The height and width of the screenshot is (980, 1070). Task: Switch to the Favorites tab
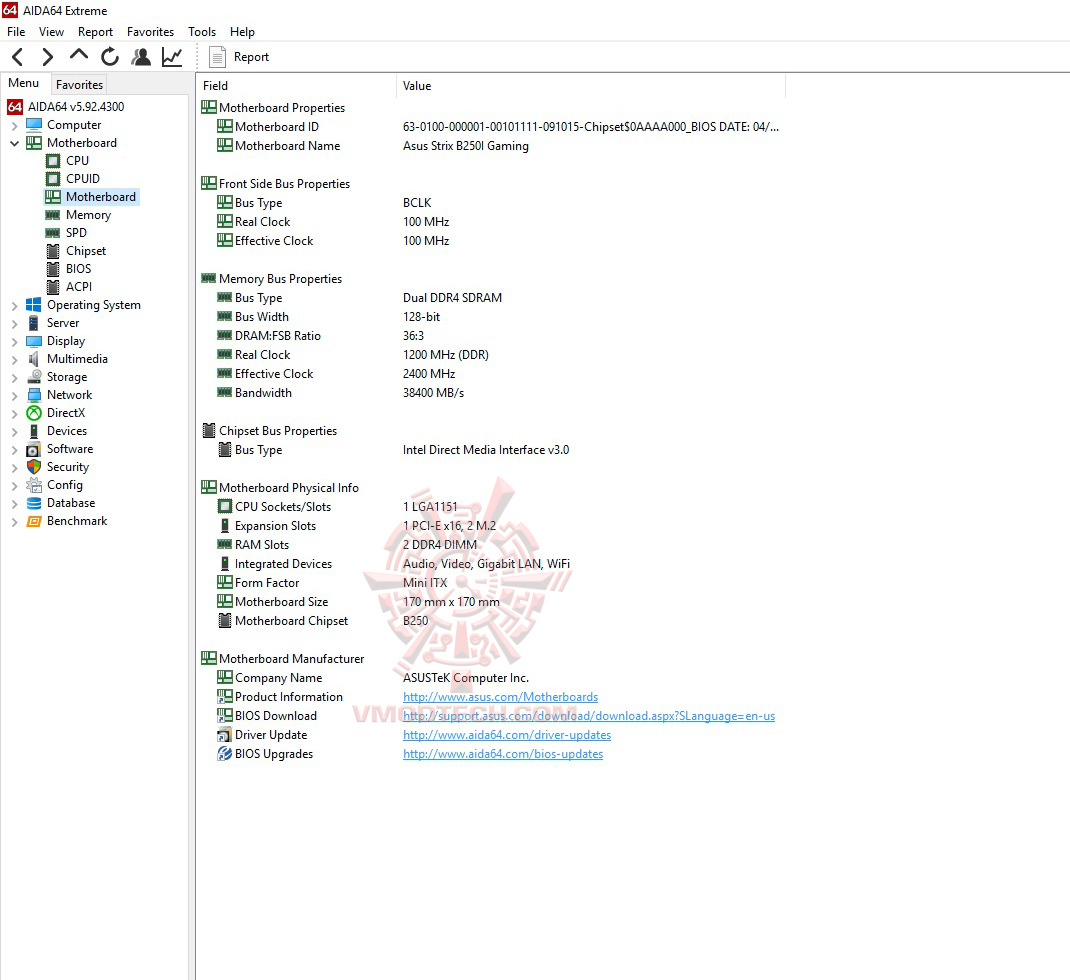click(x=79, y=85)
